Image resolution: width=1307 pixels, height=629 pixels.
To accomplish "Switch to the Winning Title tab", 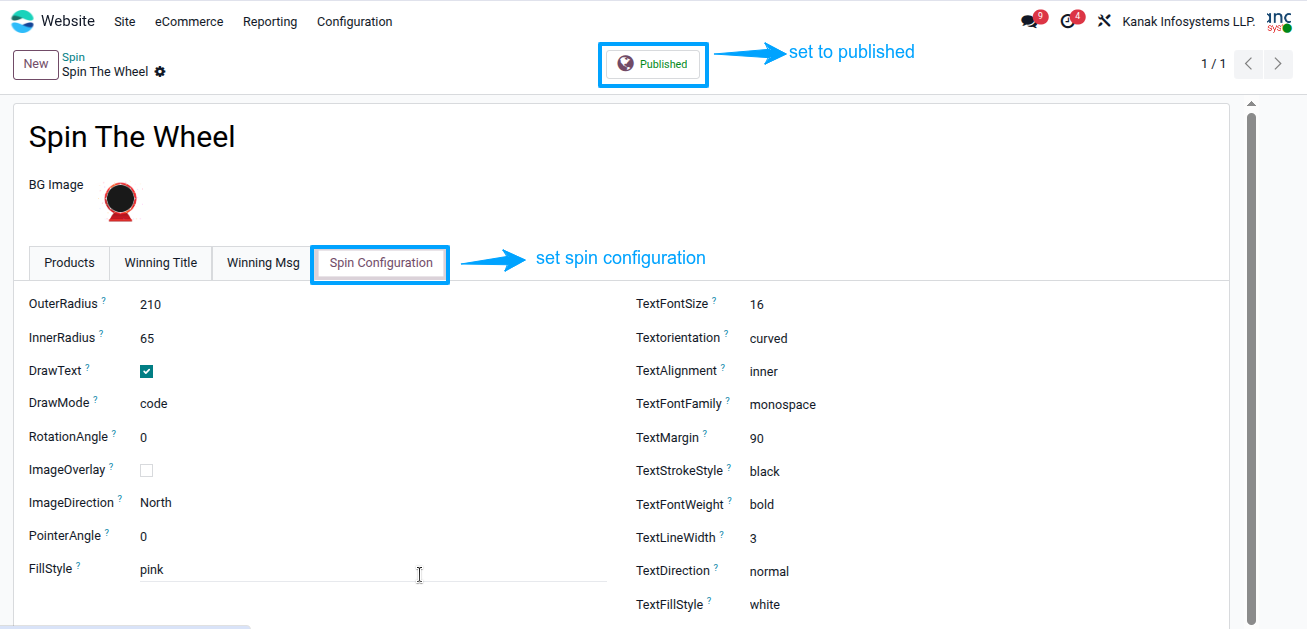I will 161,263.
